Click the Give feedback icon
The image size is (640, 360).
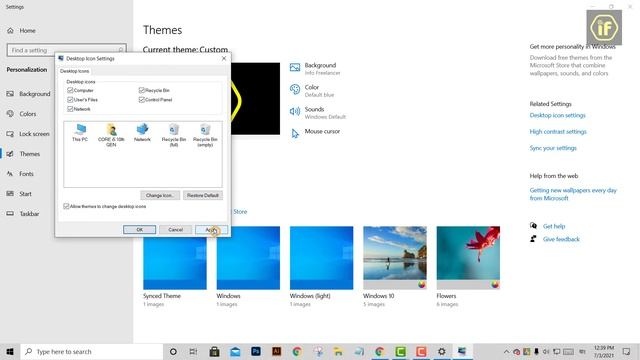(533, 239)
